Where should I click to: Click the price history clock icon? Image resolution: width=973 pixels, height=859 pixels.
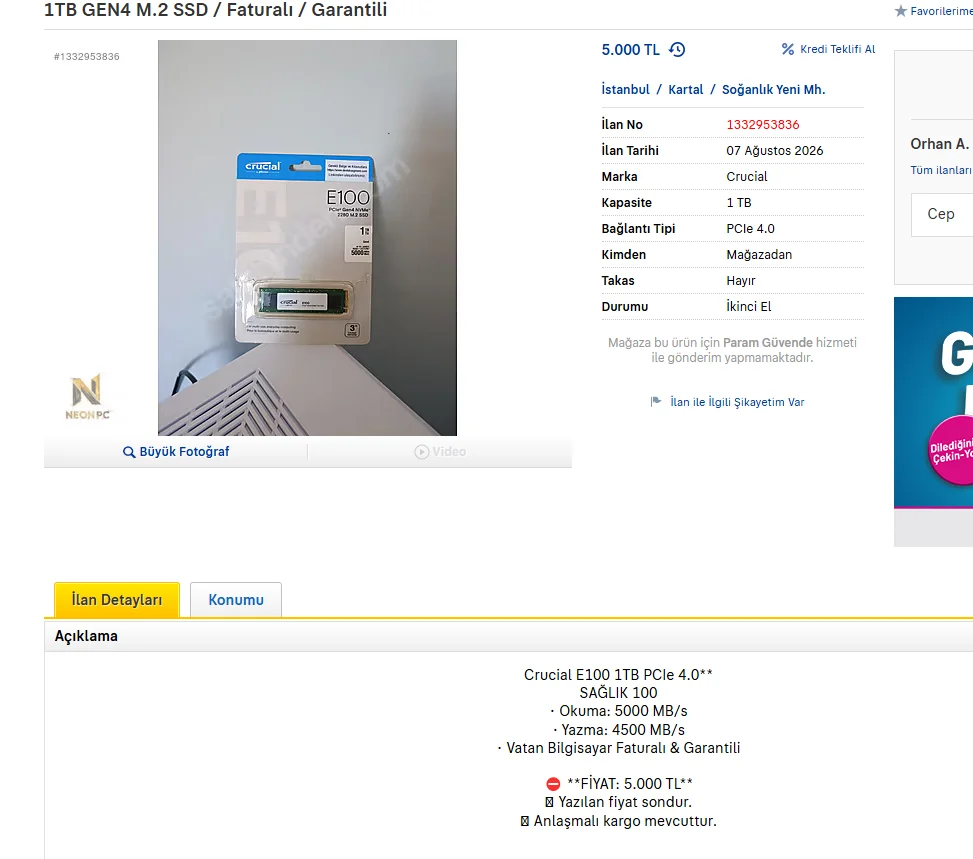tap(677, 50)
